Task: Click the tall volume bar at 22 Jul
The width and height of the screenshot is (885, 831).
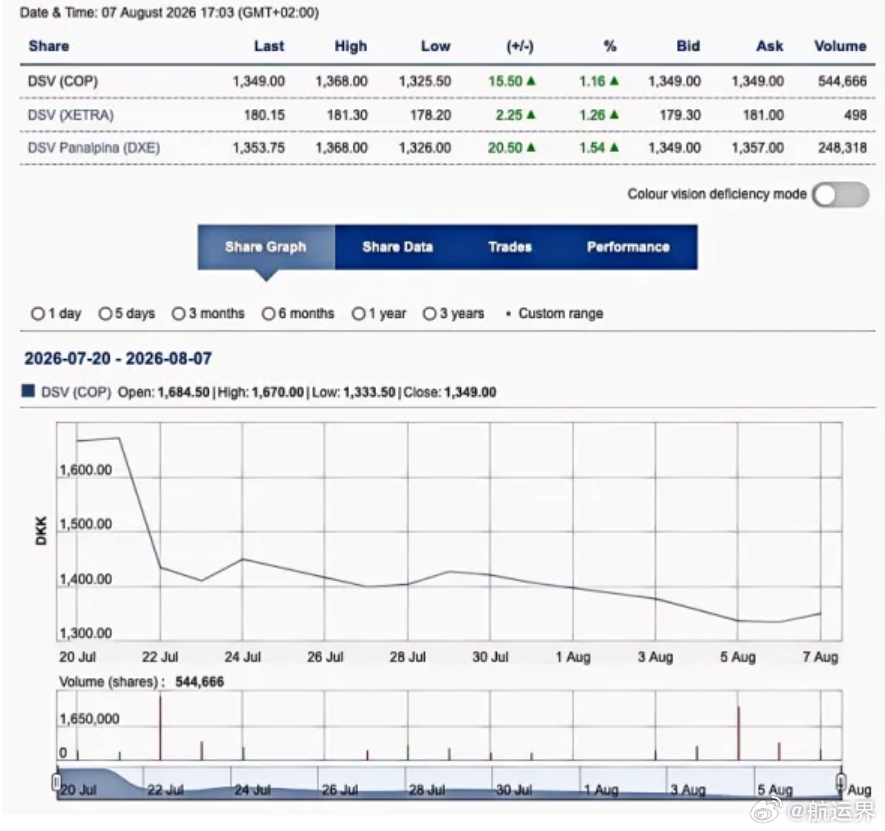Action: 160,727
